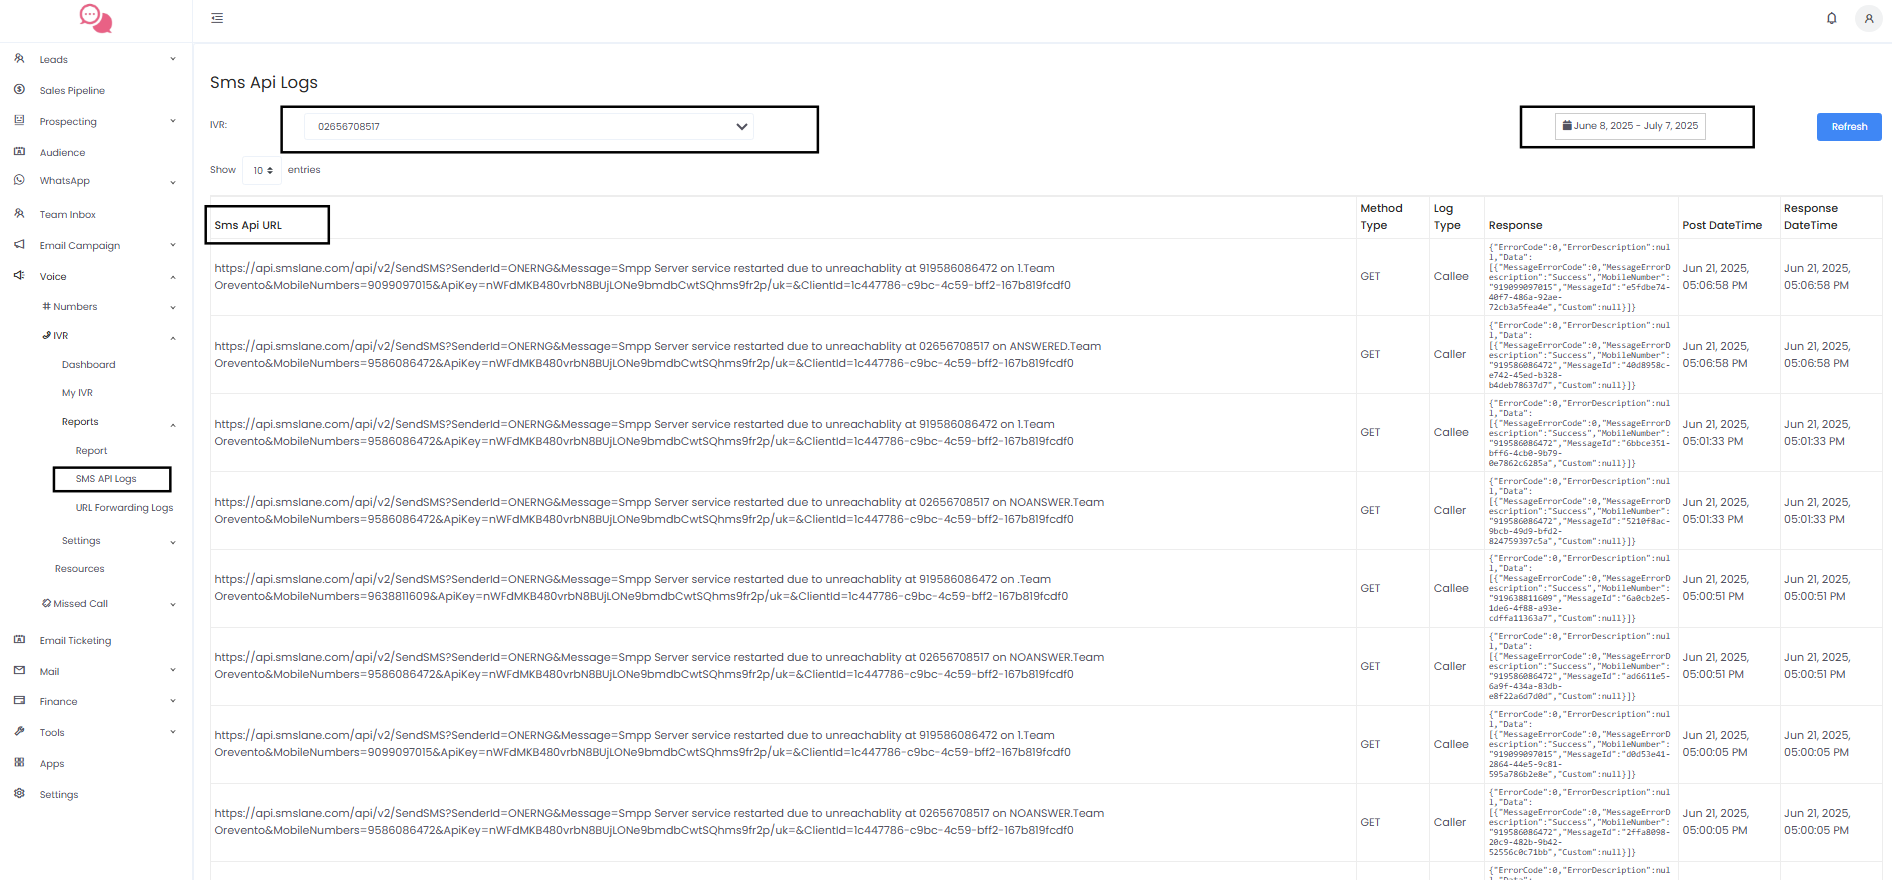The height and width of the screenshot is (880, 1892).
Task: Expand the Email Campaign chevron
Action: point(173,245)
